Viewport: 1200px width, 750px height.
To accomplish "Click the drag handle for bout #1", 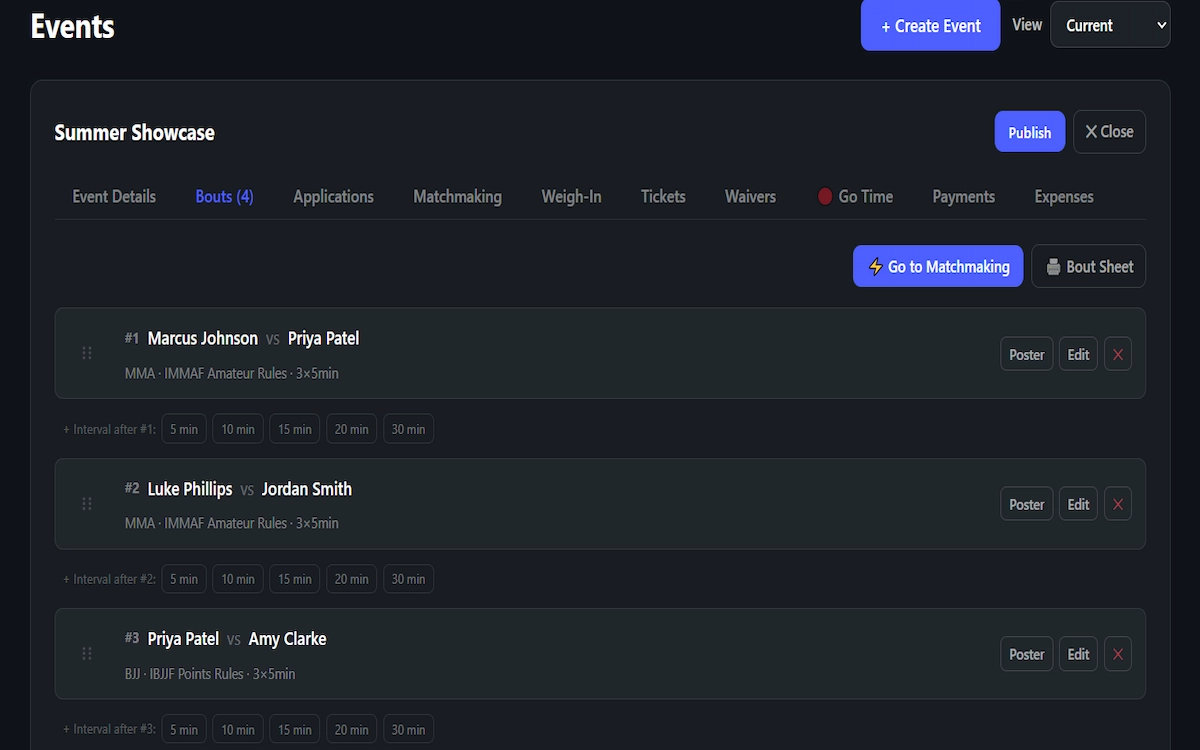I will tap(87, 353).
